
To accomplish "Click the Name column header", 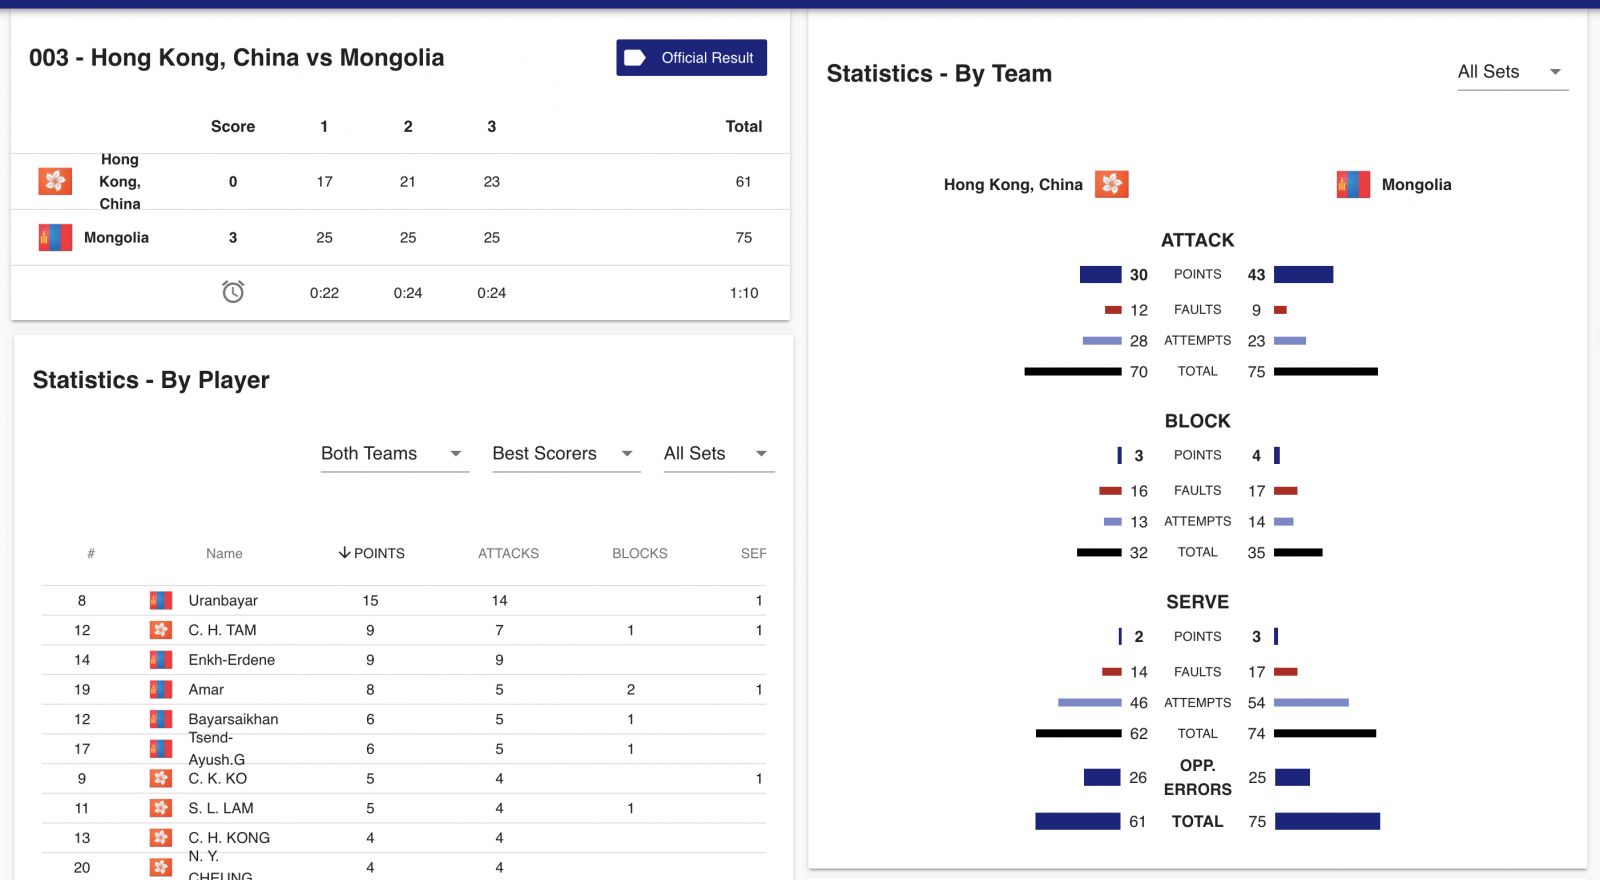I will coord(224,553).
